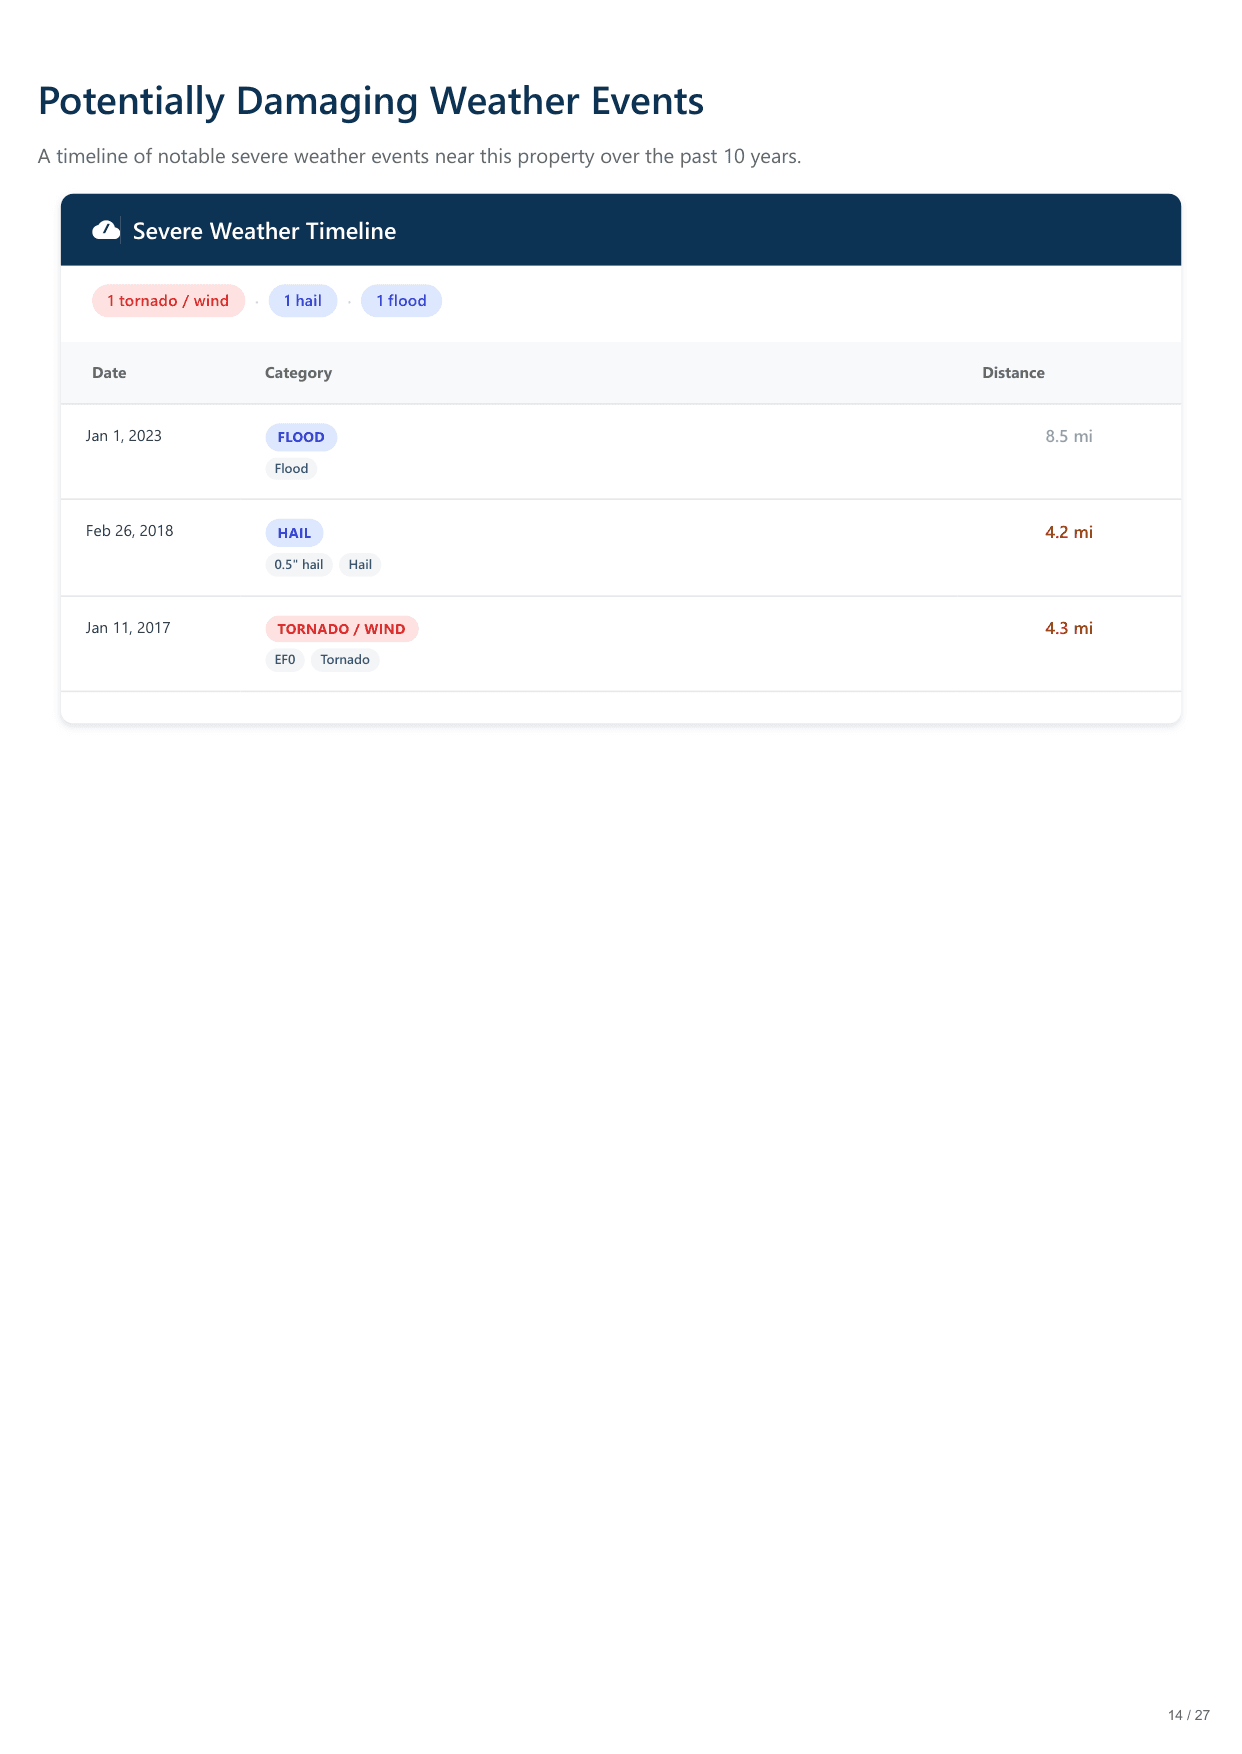The image size is (1242, 1754).
Task: Click the Jan 1, 2023 date entry
Action: tap(124, 436)
